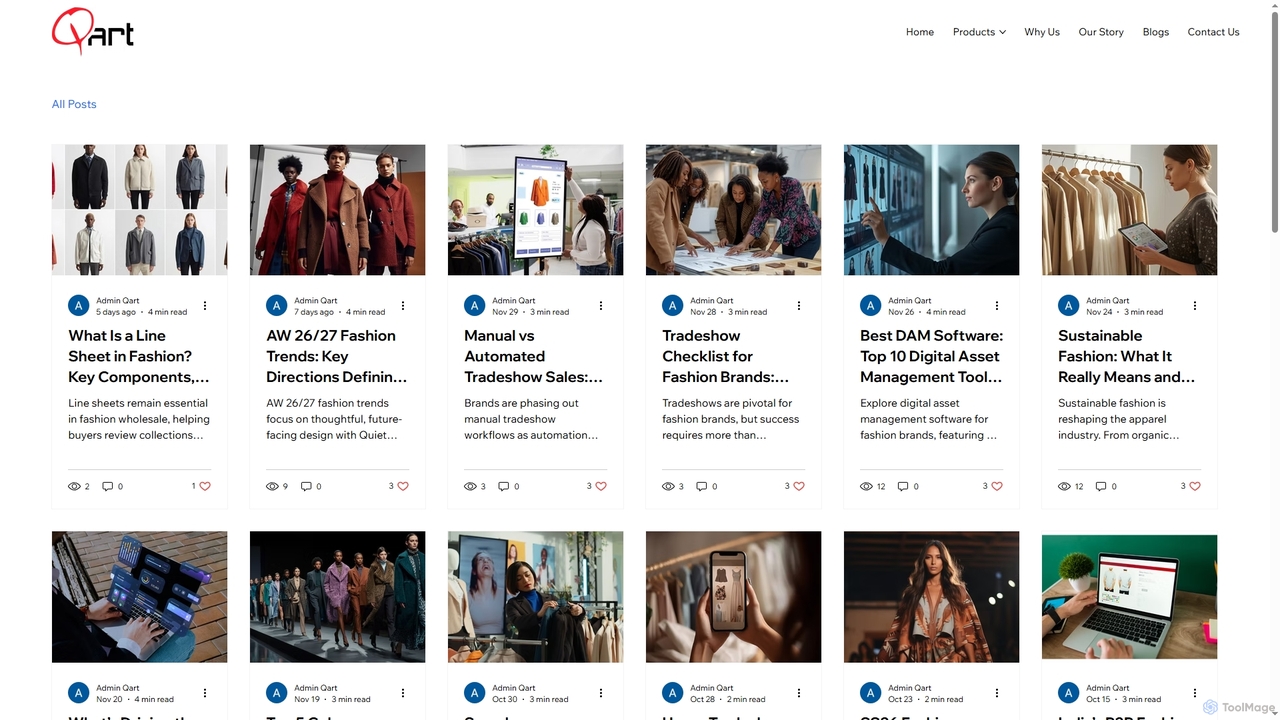This screenshot has height=720, width=1280.
Task: Click author avatar on Tradeshow Checklist post
Action: coord(673,306)
